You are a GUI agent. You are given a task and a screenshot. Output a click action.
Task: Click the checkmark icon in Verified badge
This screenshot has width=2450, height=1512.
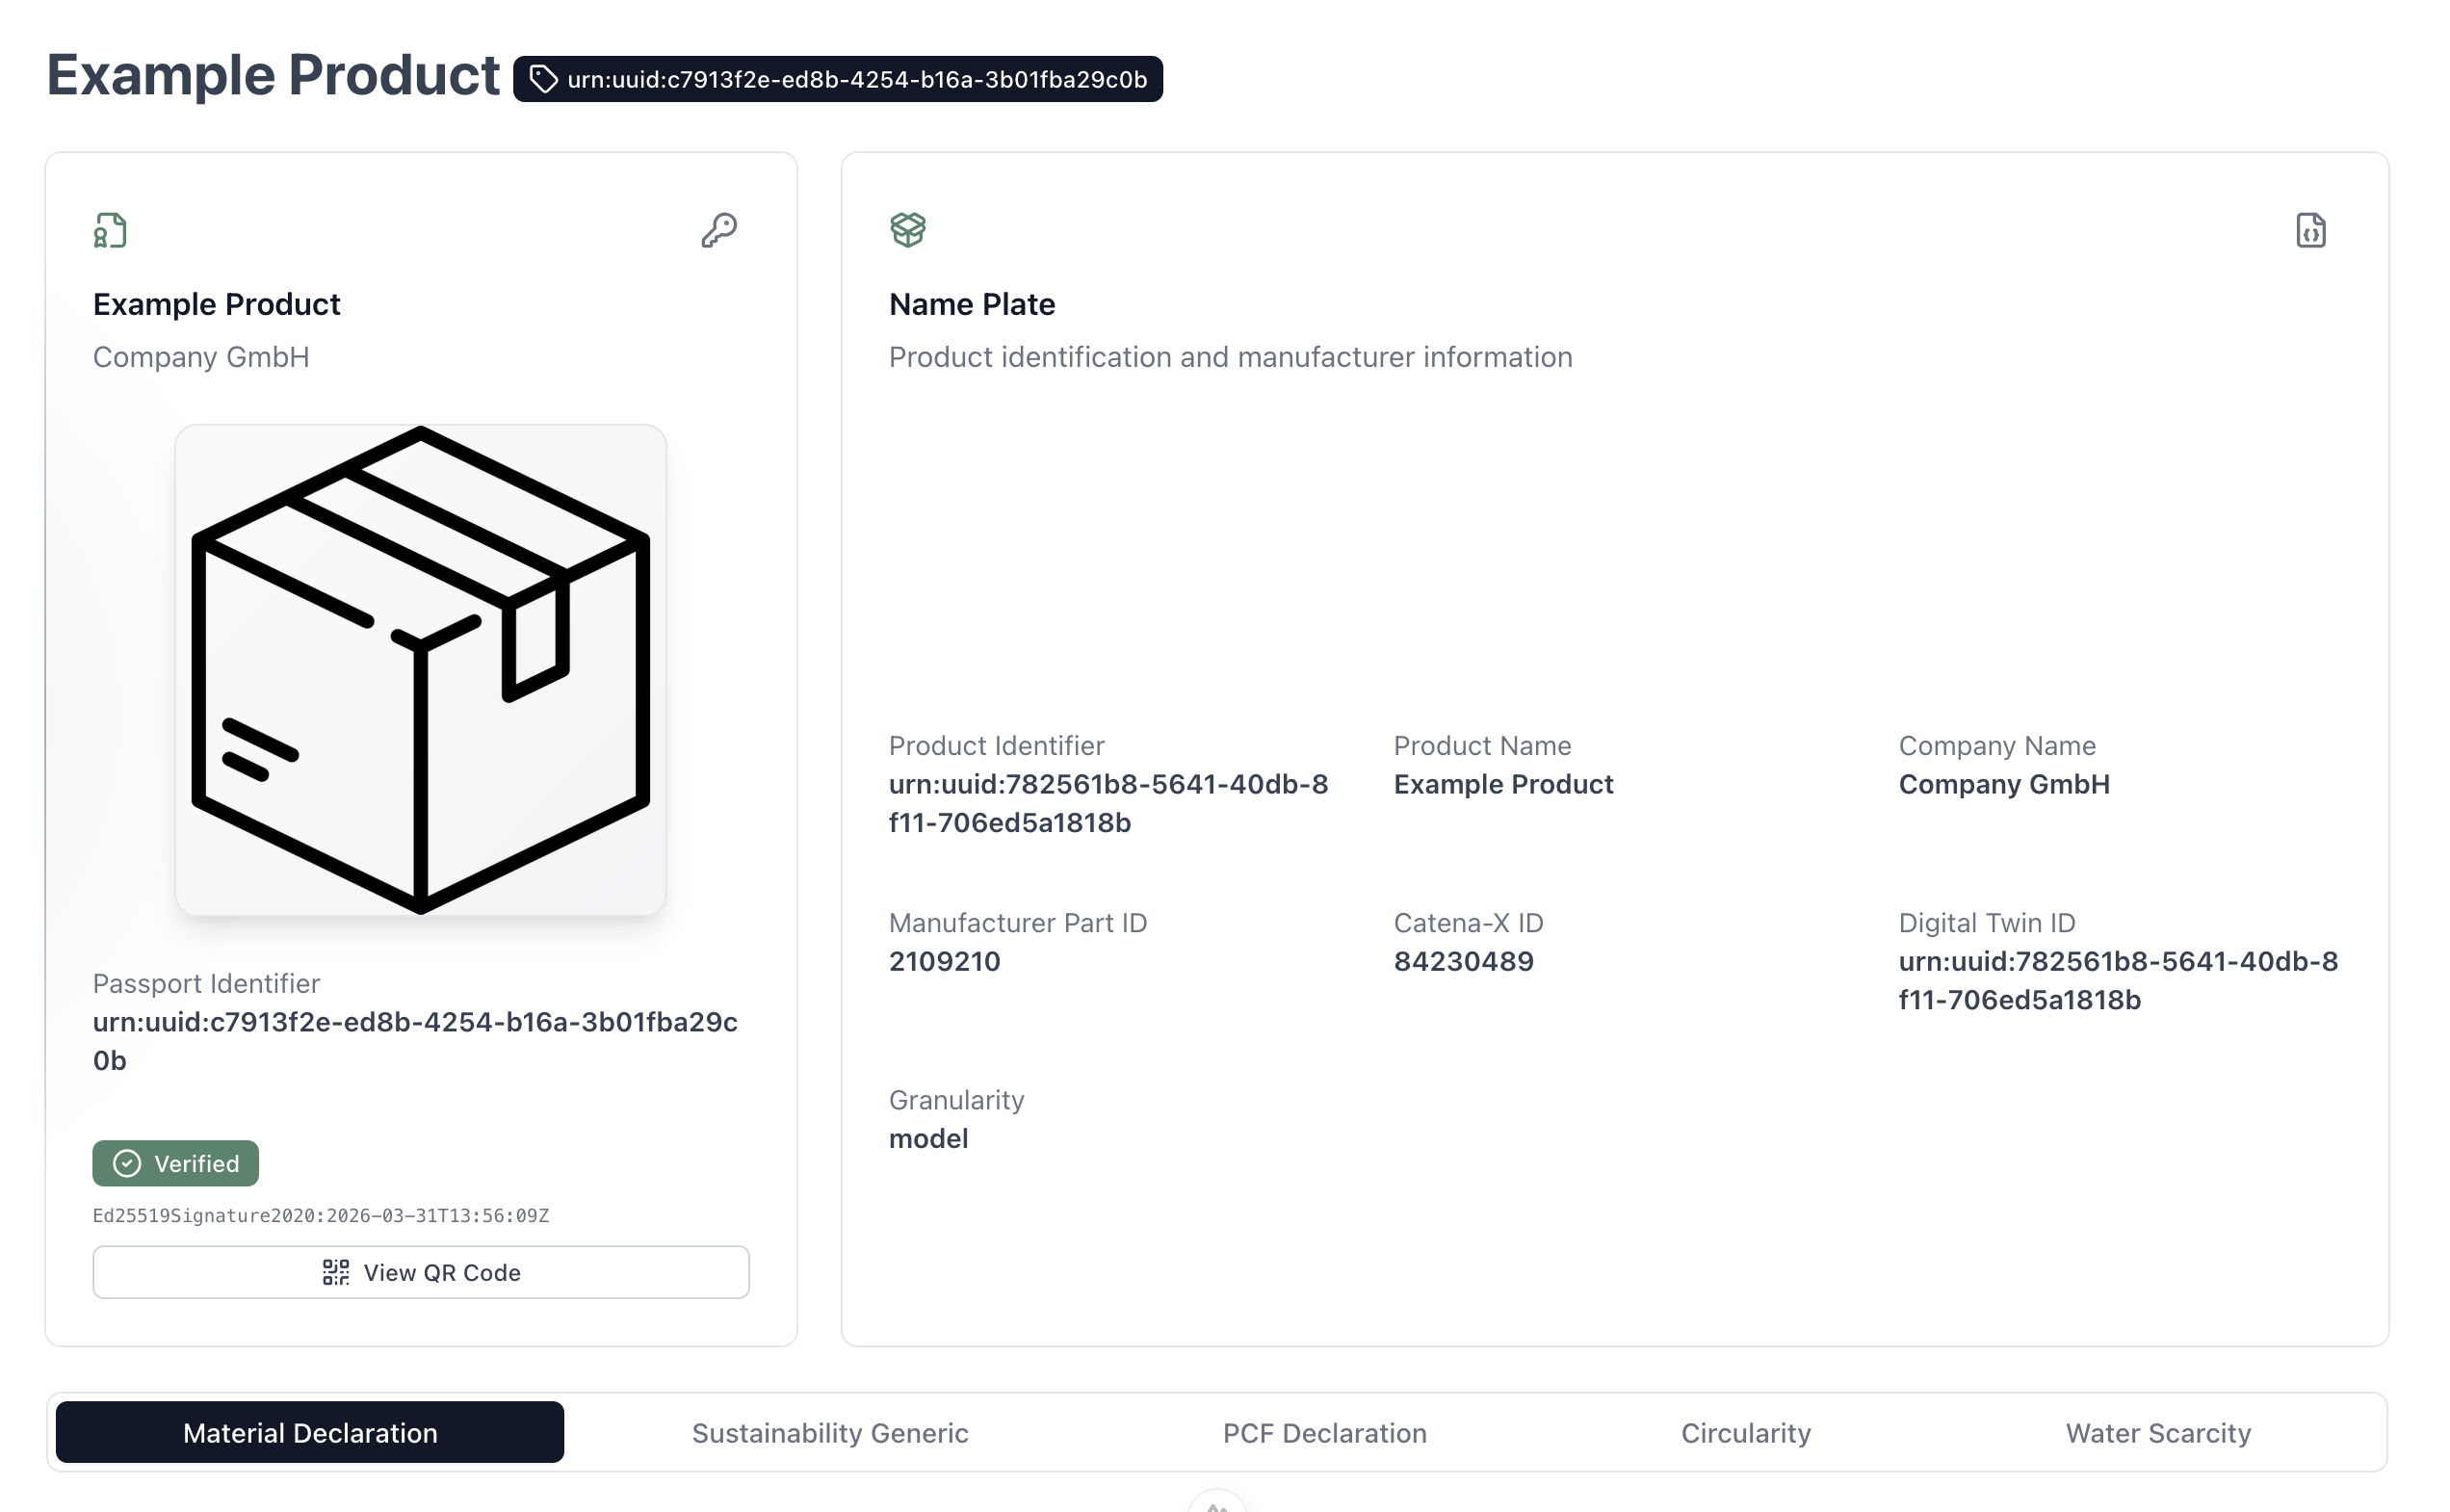coord(127,1163)
